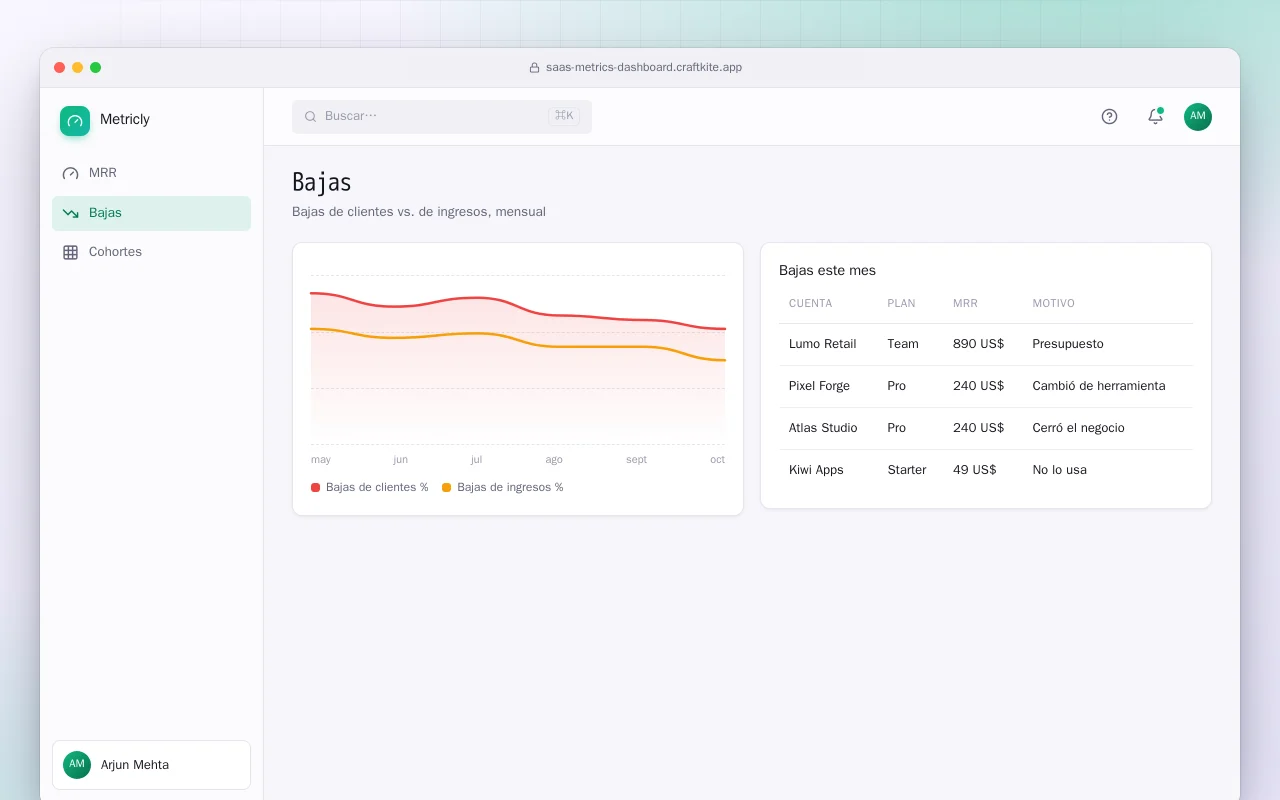Click the No lo usa reason
Image resolution: width=1280 pixels, height=800 pixels.
(1059, 470)
